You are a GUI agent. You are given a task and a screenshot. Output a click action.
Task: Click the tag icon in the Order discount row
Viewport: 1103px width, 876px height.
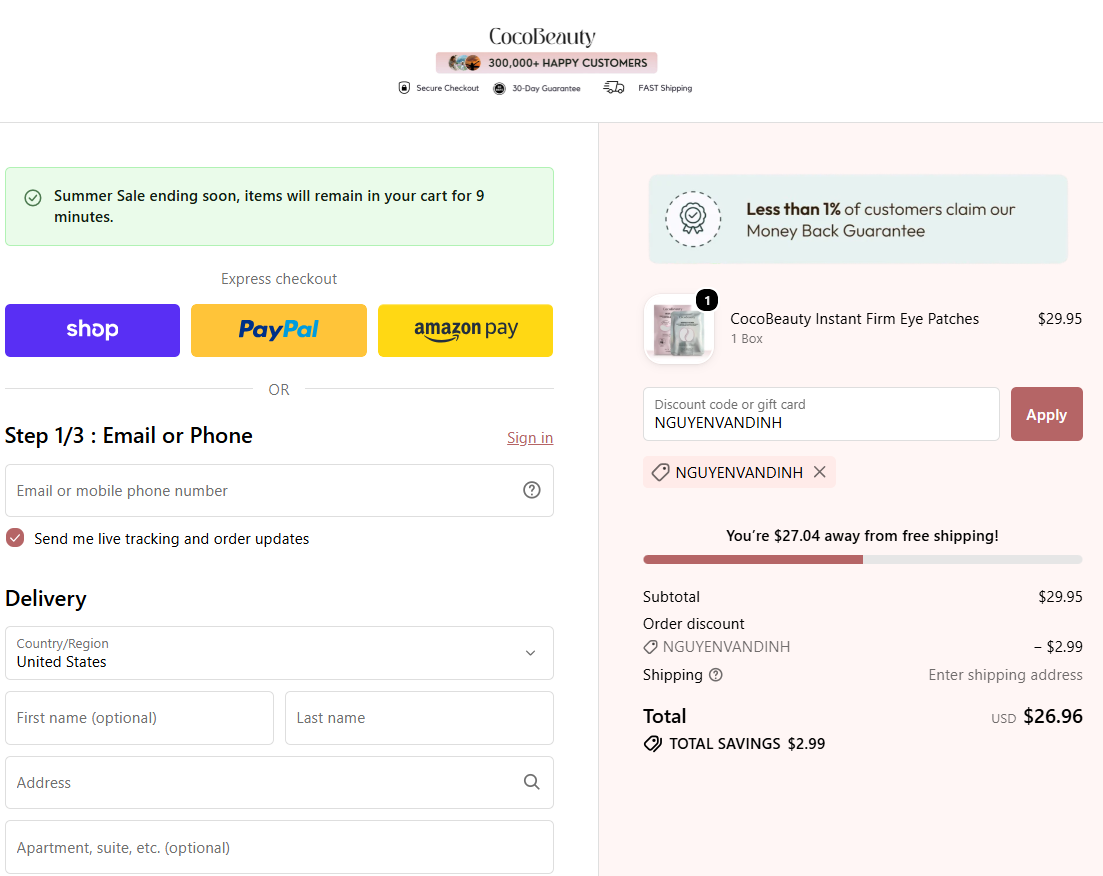651,647
